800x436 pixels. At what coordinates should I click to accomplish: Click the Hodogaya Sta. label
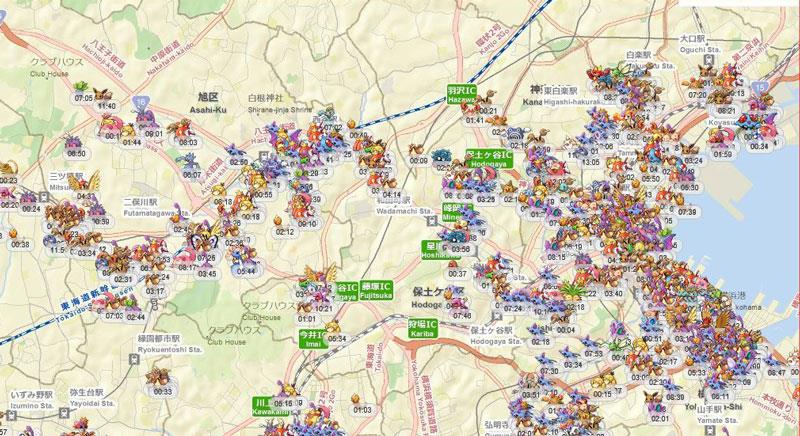pyautogui.click(x=496, y=342)
